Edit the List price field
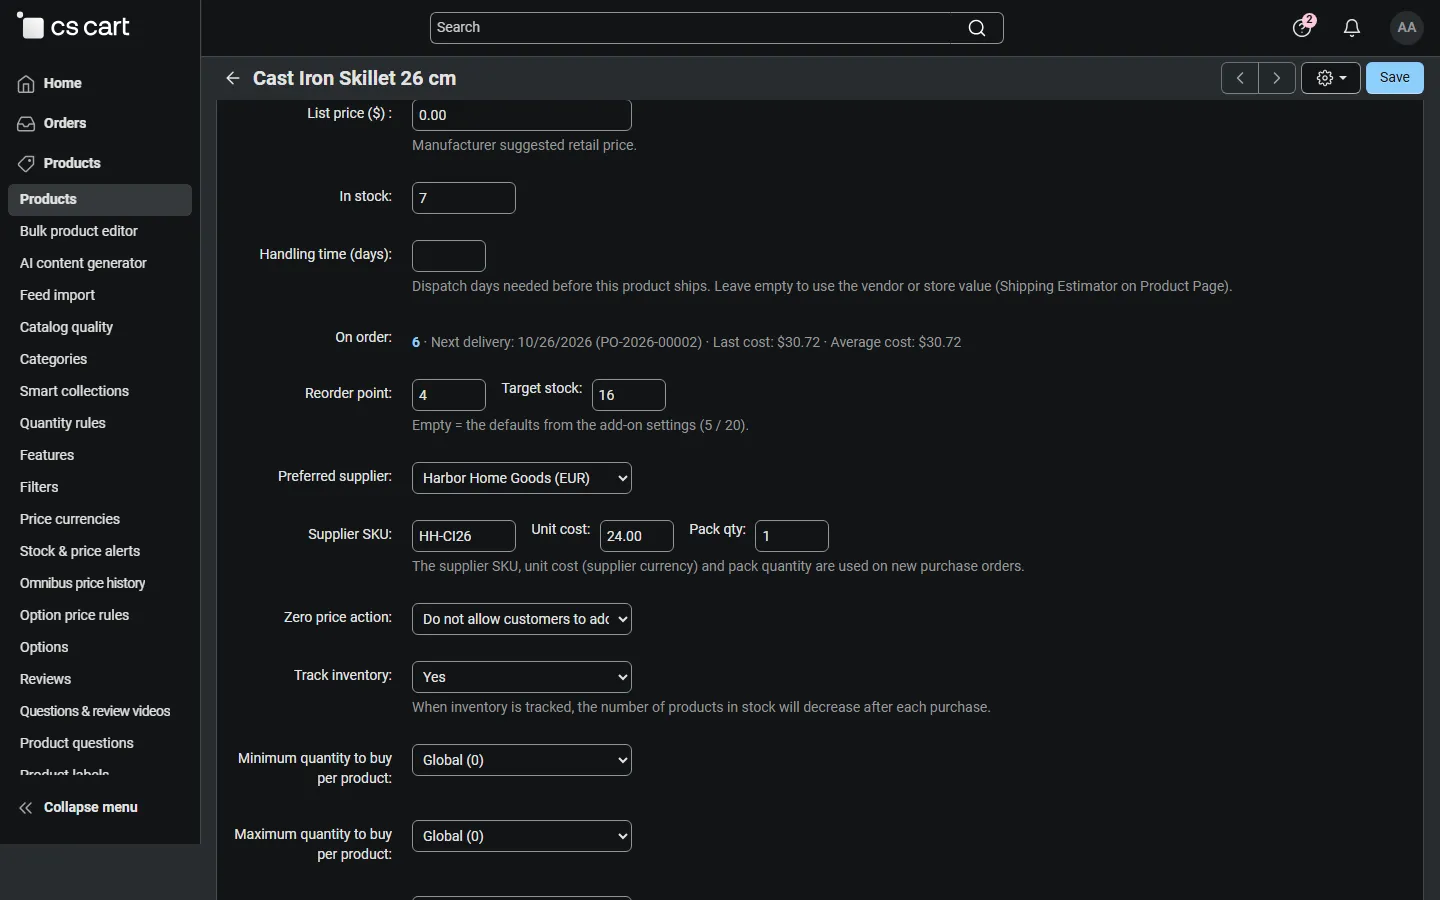This screenshot has width=1440, height=900. coord(522,115)
